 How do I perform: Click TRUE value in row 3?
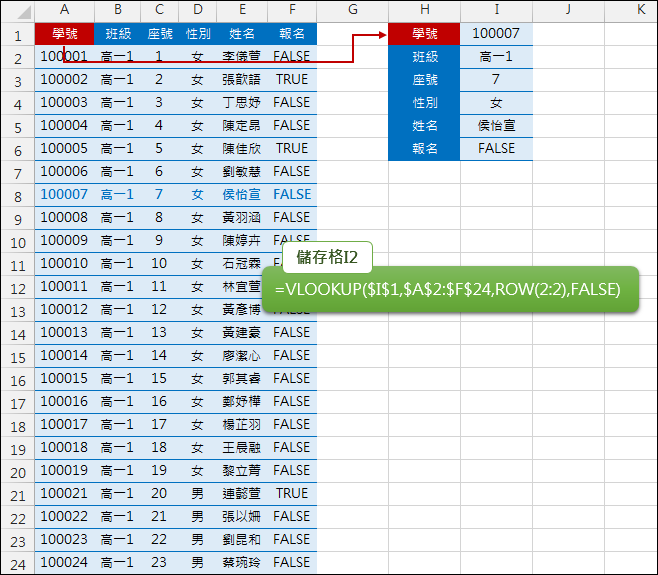(292, 79)
